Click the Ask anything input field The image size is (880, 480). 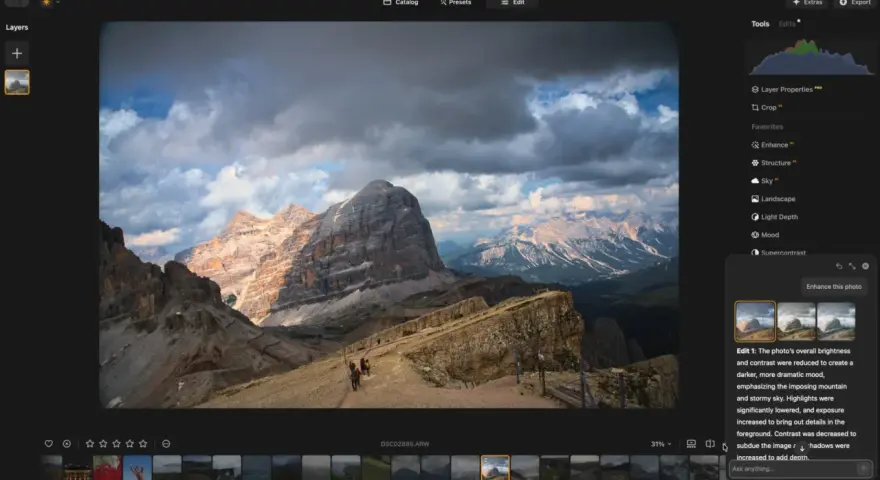point(794,469)
